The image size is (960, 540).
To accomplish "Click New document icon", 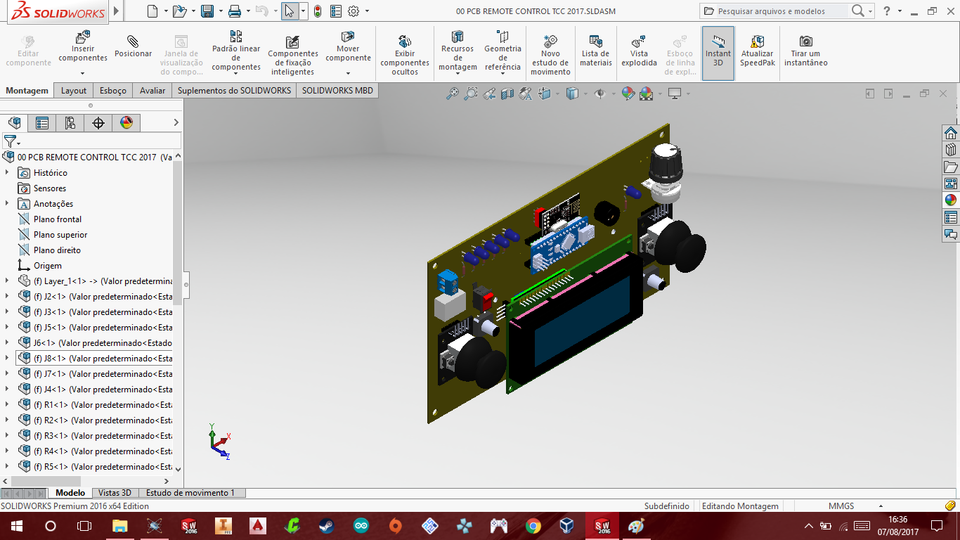I will pos(152,11).
